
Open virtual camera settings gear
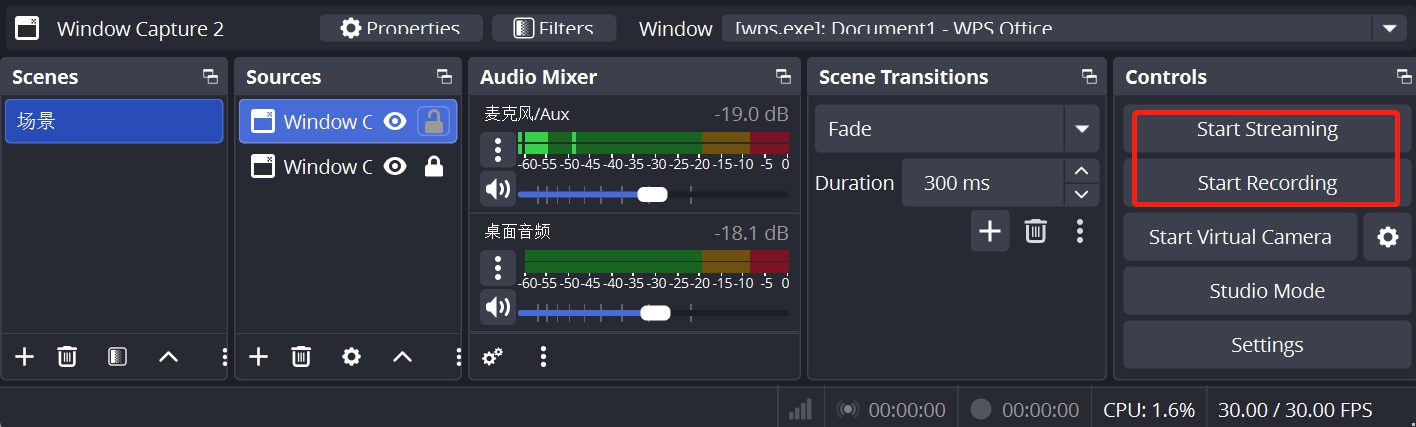[x=1387, y=237]
